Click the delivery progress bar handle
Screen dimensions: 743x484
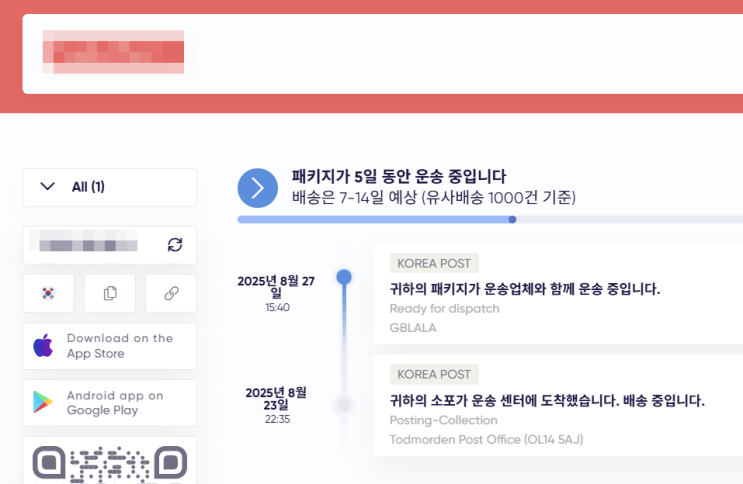click(x=512, y=219)
